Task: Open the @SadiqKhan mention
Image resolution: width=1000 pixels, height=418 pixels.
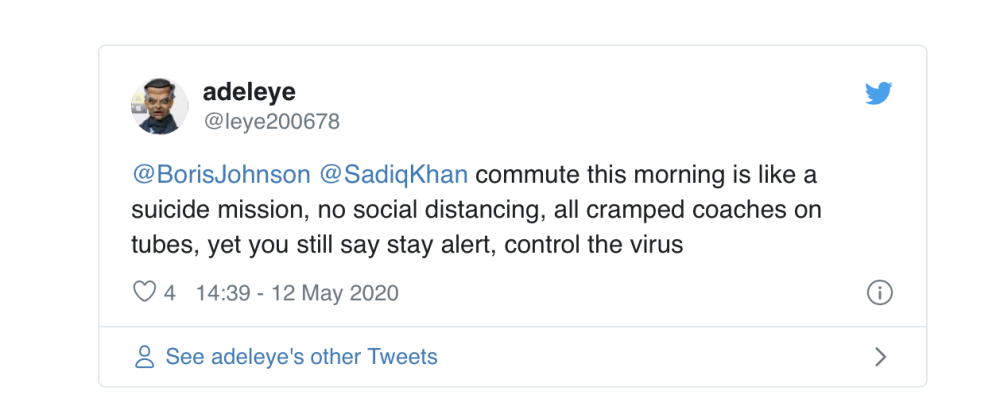Action: [x=393, y=175]
